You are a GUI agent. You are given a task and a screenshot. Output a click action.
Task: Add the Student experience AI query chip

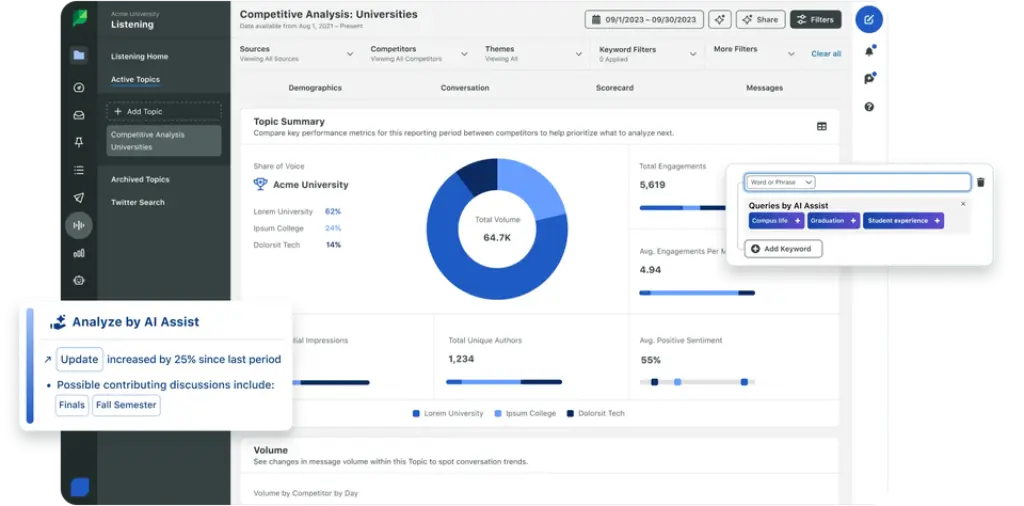[x=903, y=221]
